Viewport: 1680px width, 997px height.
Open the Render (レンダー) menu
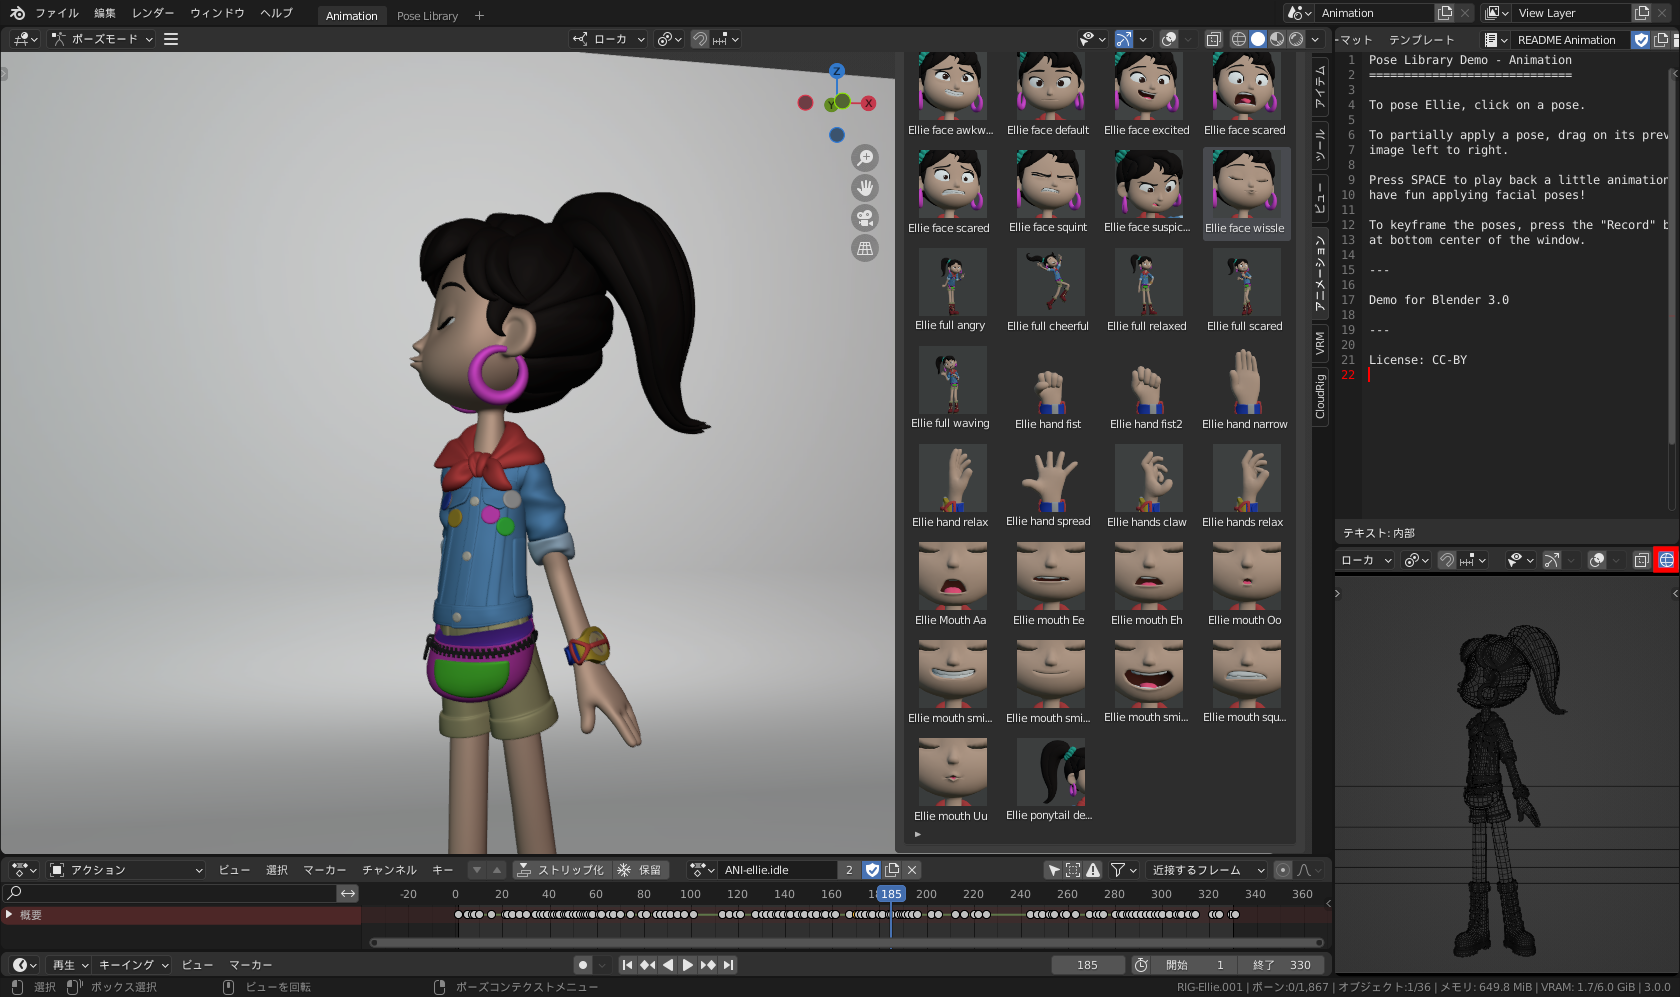[x=153, y=13]
